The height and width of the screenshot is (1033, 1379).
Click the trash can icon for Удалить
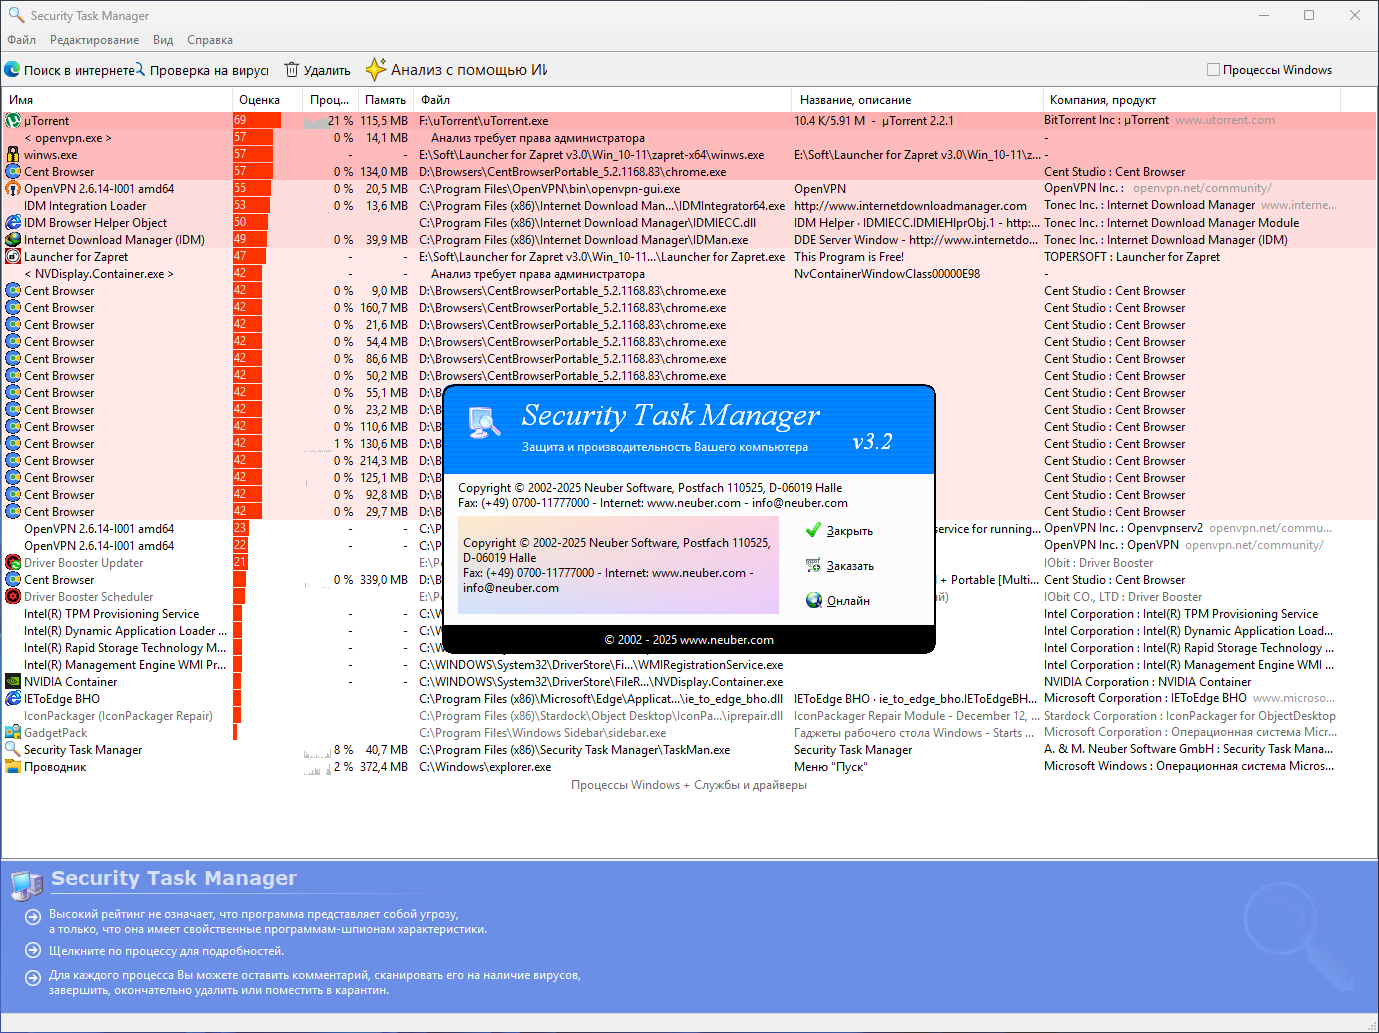click(x=292, y=70)
